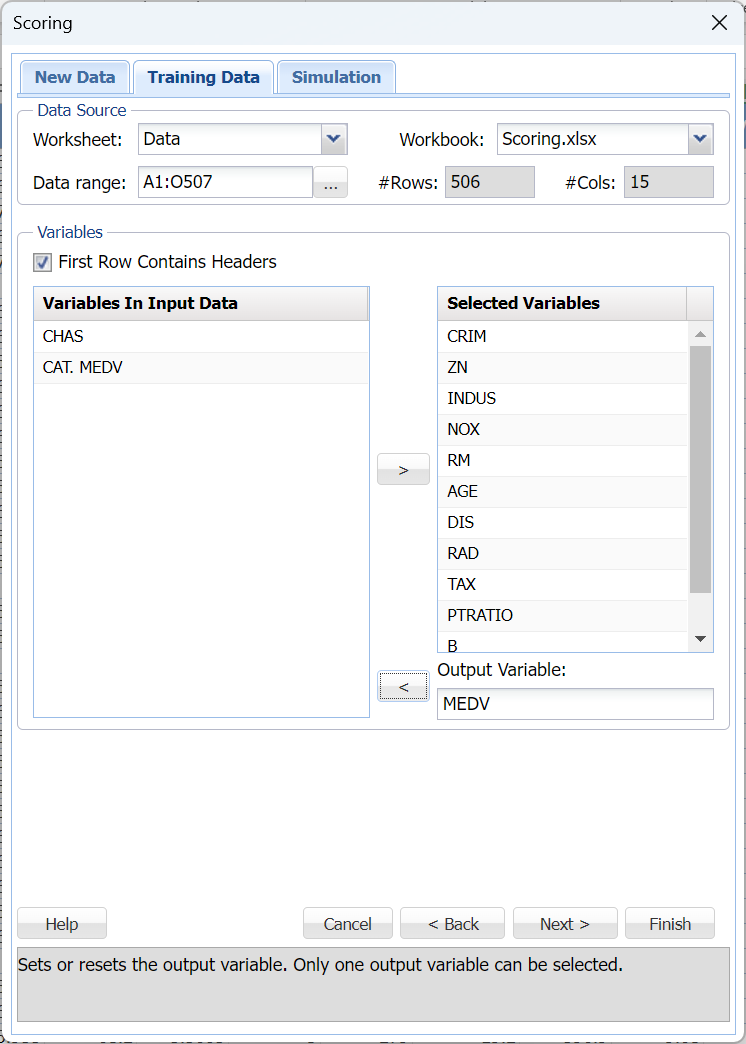The width and height of the screenshot is (746, 1044).
Task: Select the Training Data tab
Action: coord(203,77)
